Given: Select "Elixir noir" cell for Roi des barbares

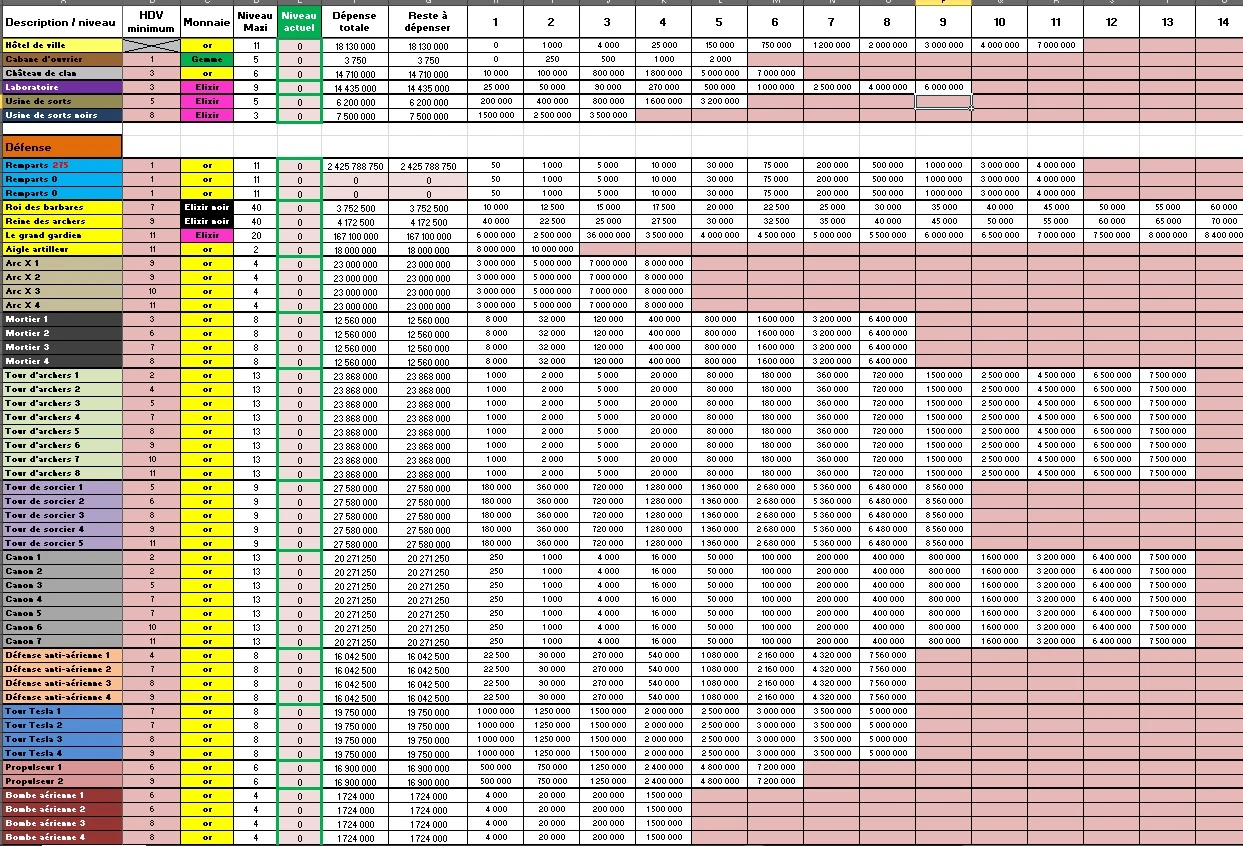Looking at the screenshot, I should 207,207.
